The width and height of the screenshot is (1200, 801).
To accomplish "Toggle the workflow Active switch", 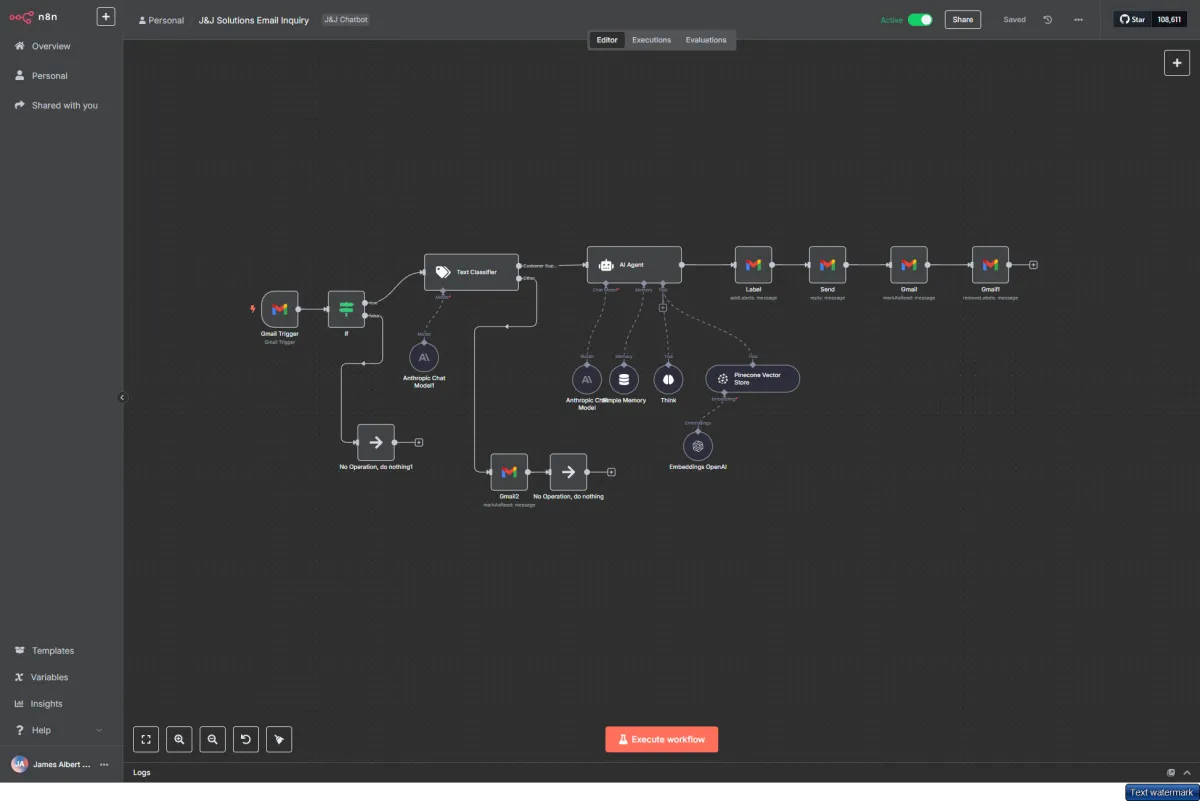I will pyautogui.click(x=919, y=20).
